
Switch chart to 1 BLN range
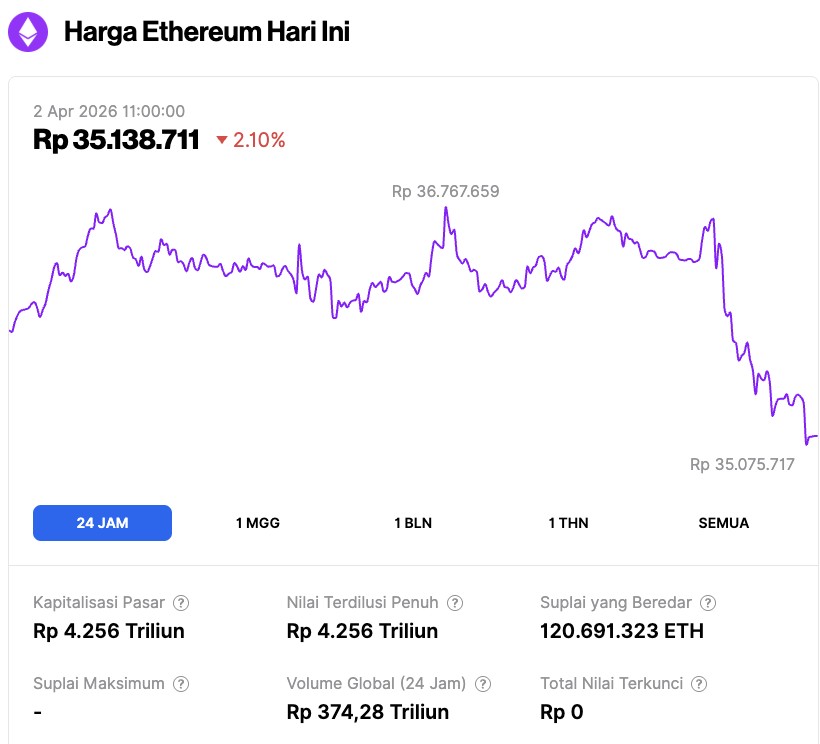coord(413,523)
